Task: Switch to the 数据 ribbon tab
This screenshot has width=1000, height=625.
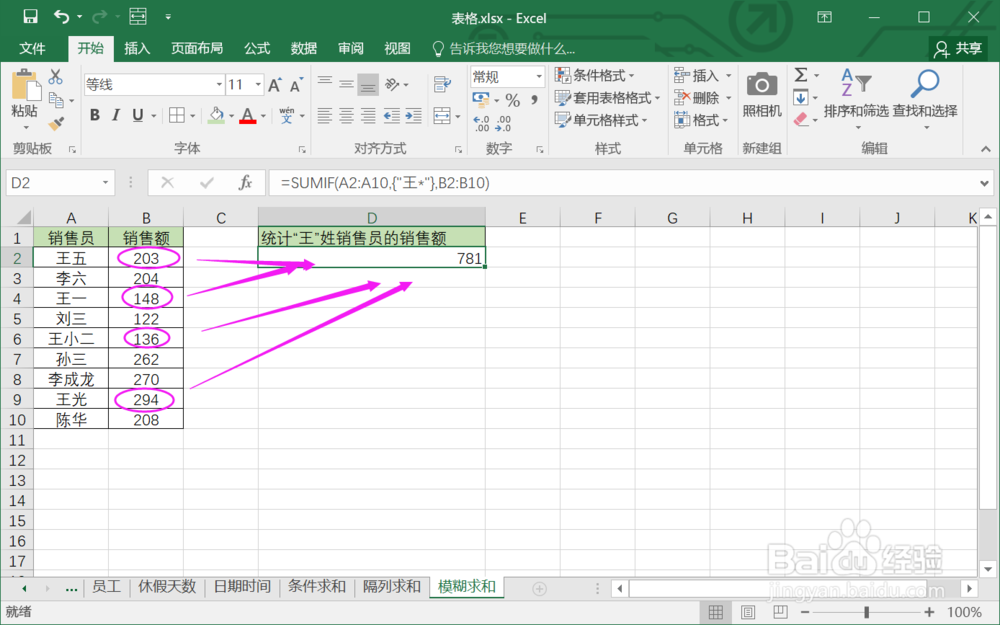Action: (x=304, y=48)
